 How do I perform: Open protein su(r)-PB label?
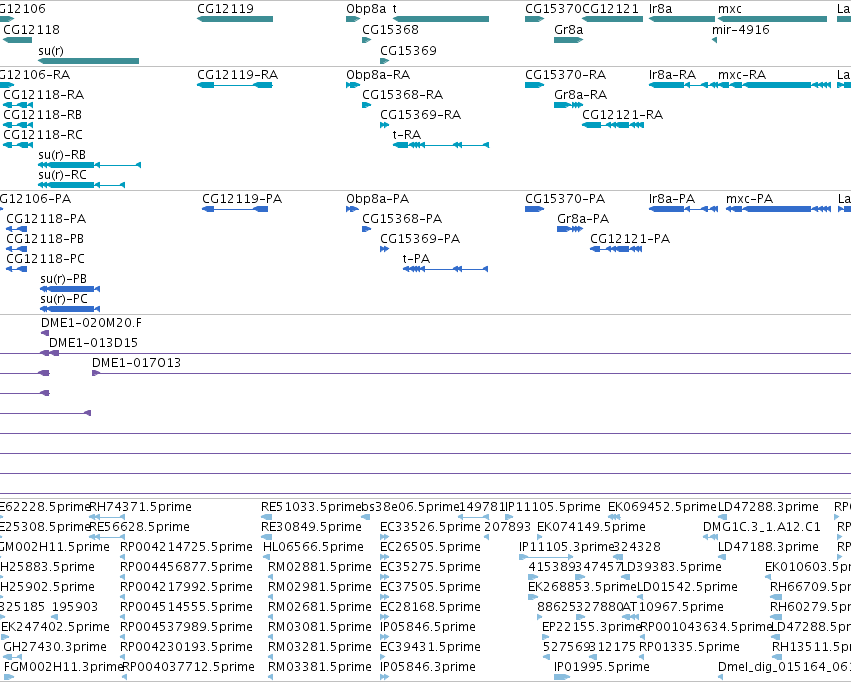(x=63, y=279)
